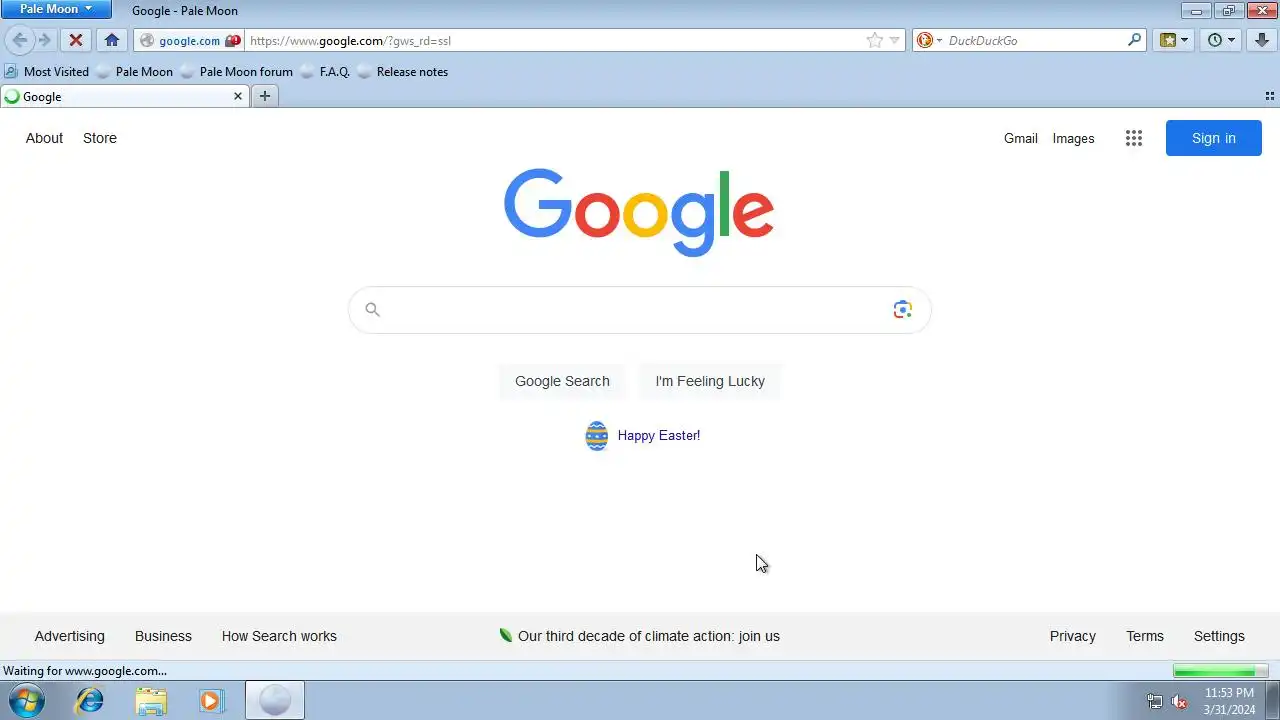Screen dimensions: 1280x720
Task: Open the Pale Moon application menu
Action: click(56, 9)
